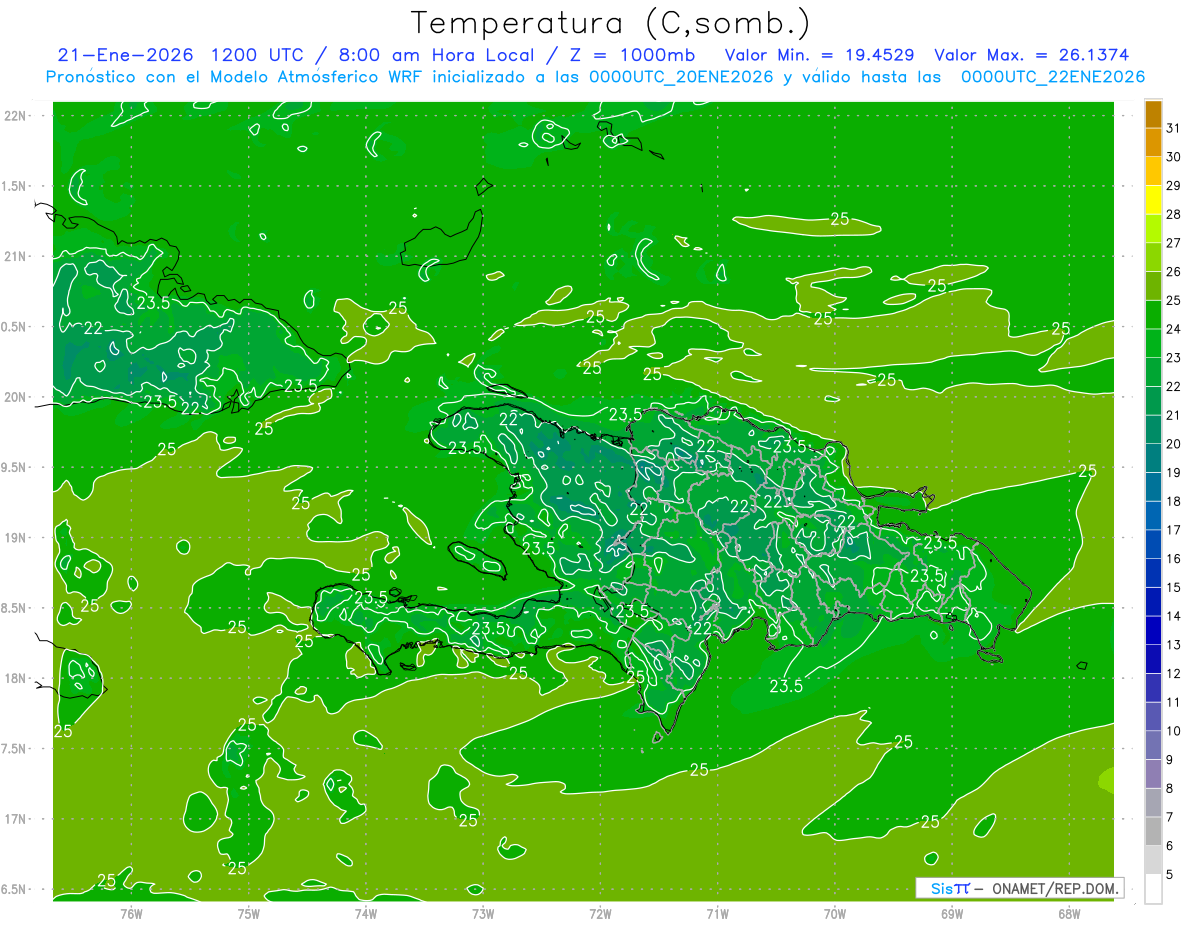This screenshot has height=927, width=1200.
Task: Click the "76W" longitude axis label
Action: [131, 913]
